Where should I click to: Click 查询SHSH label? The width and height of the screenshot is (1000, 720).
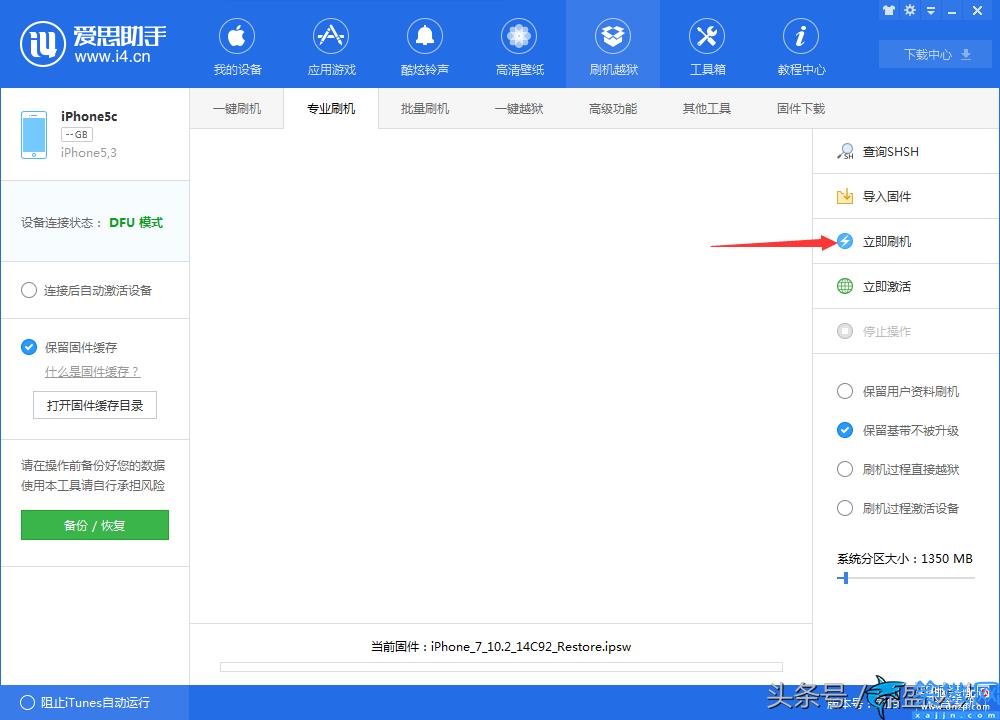891,152
